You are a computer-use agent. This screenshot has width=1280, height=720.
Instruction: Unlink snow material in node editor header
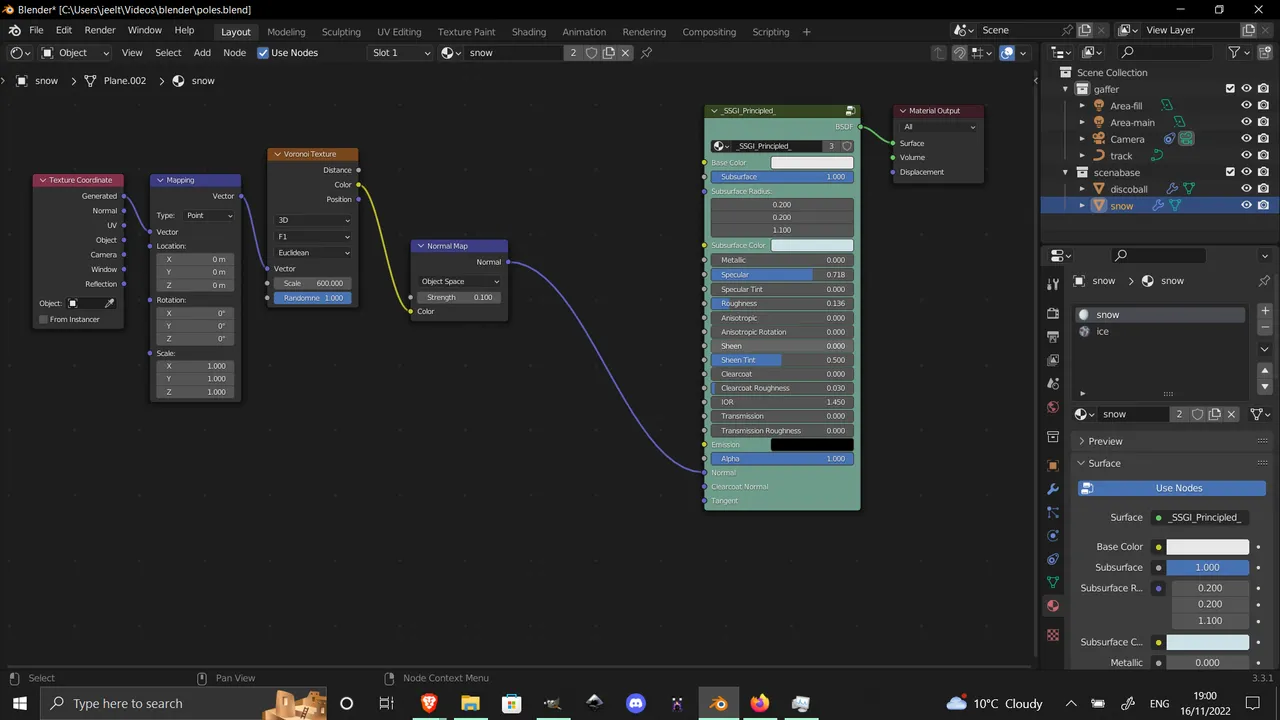626,53
